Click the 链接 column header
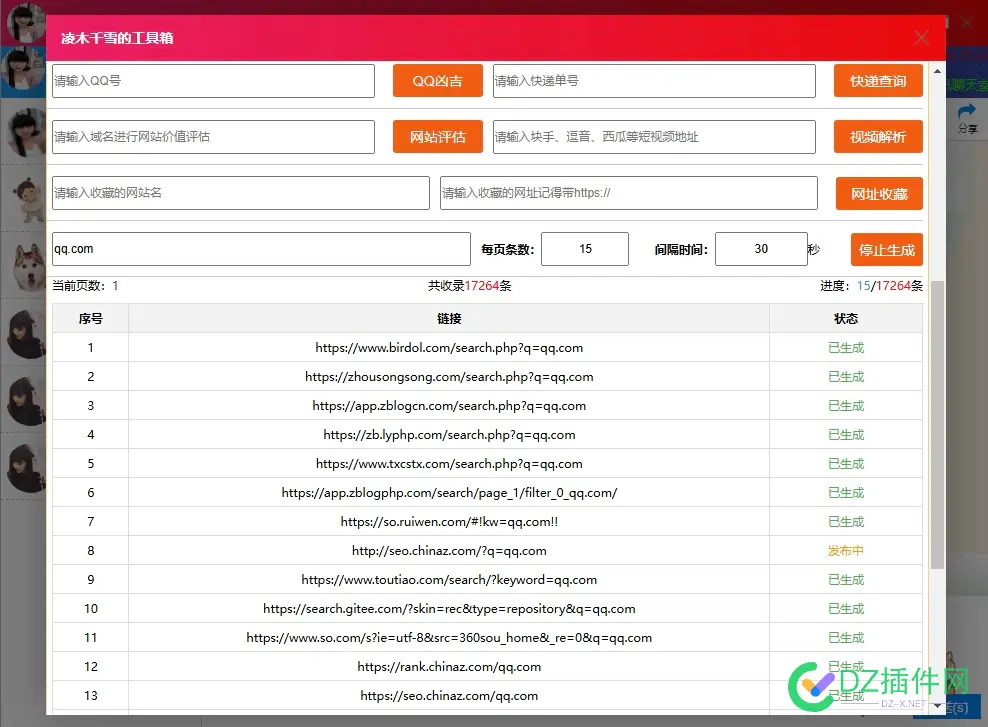The height and width of the screenshot is (727, 988). tap(449, 319)
